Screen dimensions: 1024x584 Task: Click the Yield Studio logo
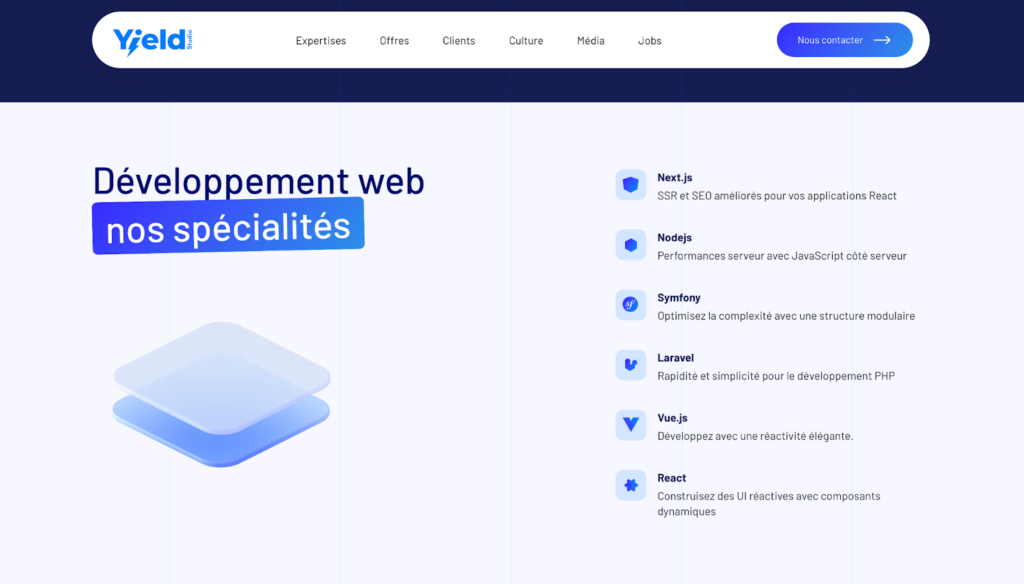pyautogui.click(x=152, y=40)
